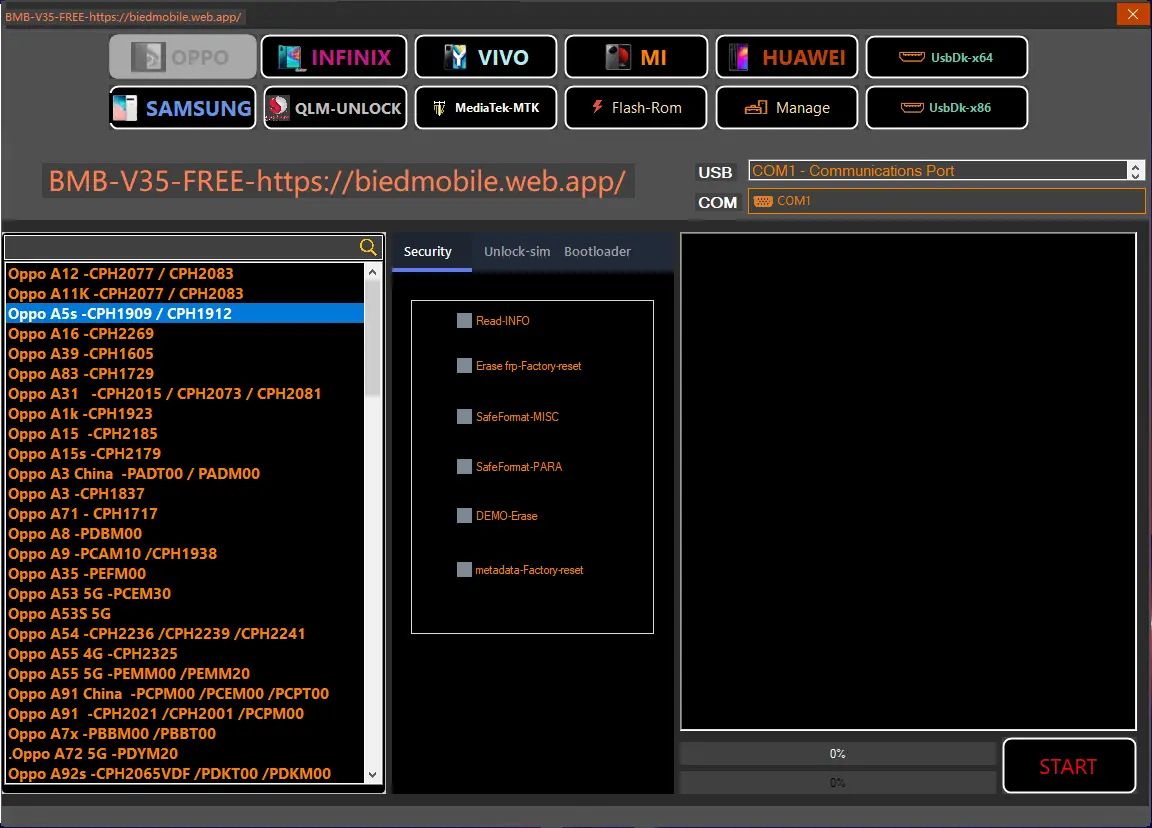Select Oppo A15s -CPH2179

pyautogui.click(x=185, y=453)
